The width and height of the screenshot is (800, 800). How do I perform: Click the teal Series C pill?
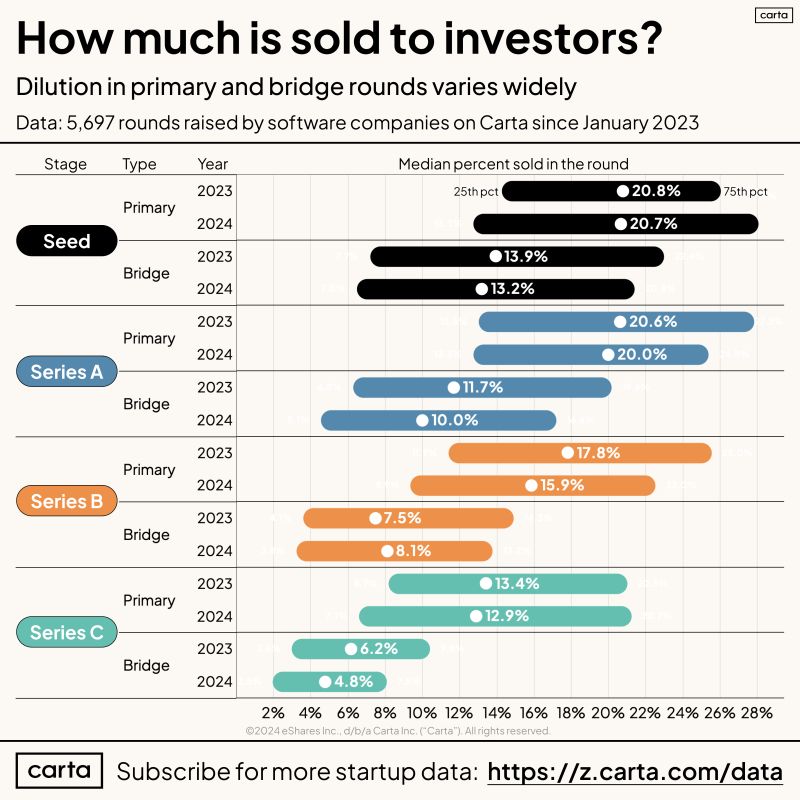click(67, 632)
